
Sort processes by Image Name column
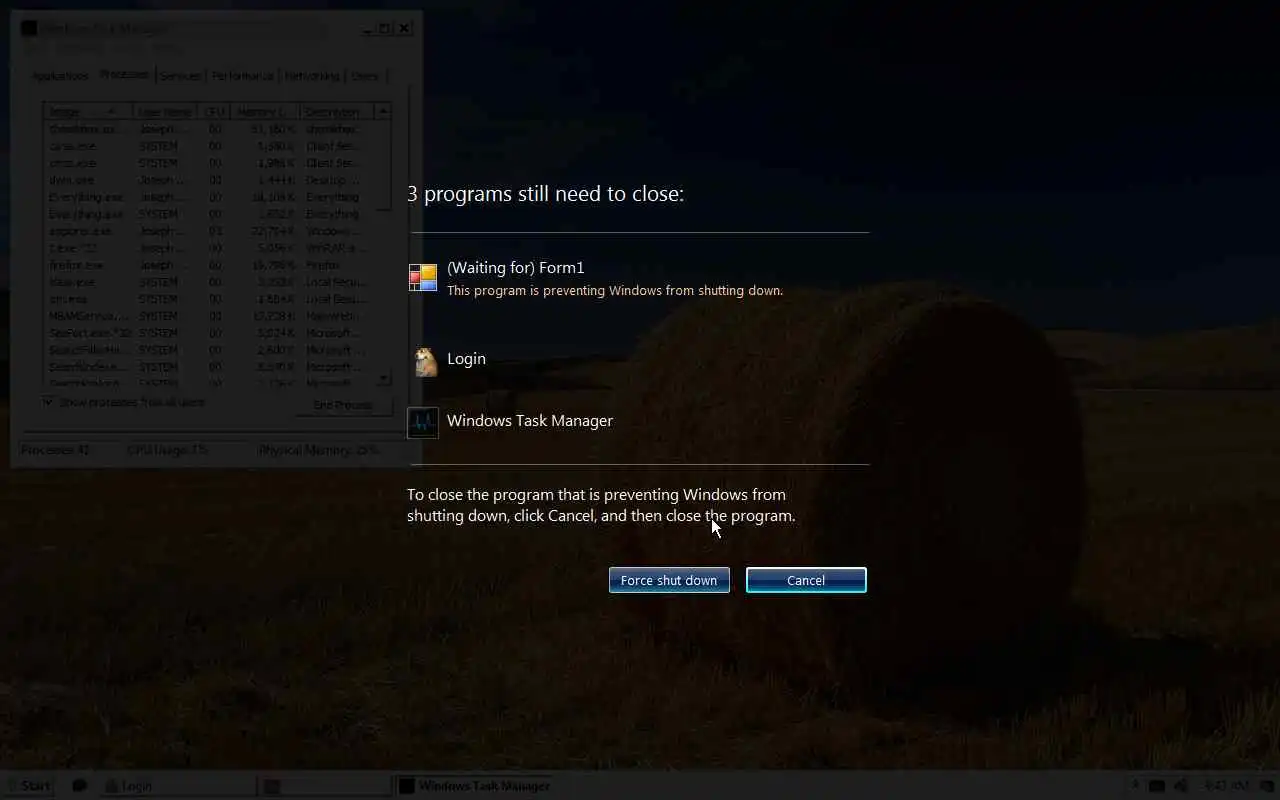click(88, 112)
